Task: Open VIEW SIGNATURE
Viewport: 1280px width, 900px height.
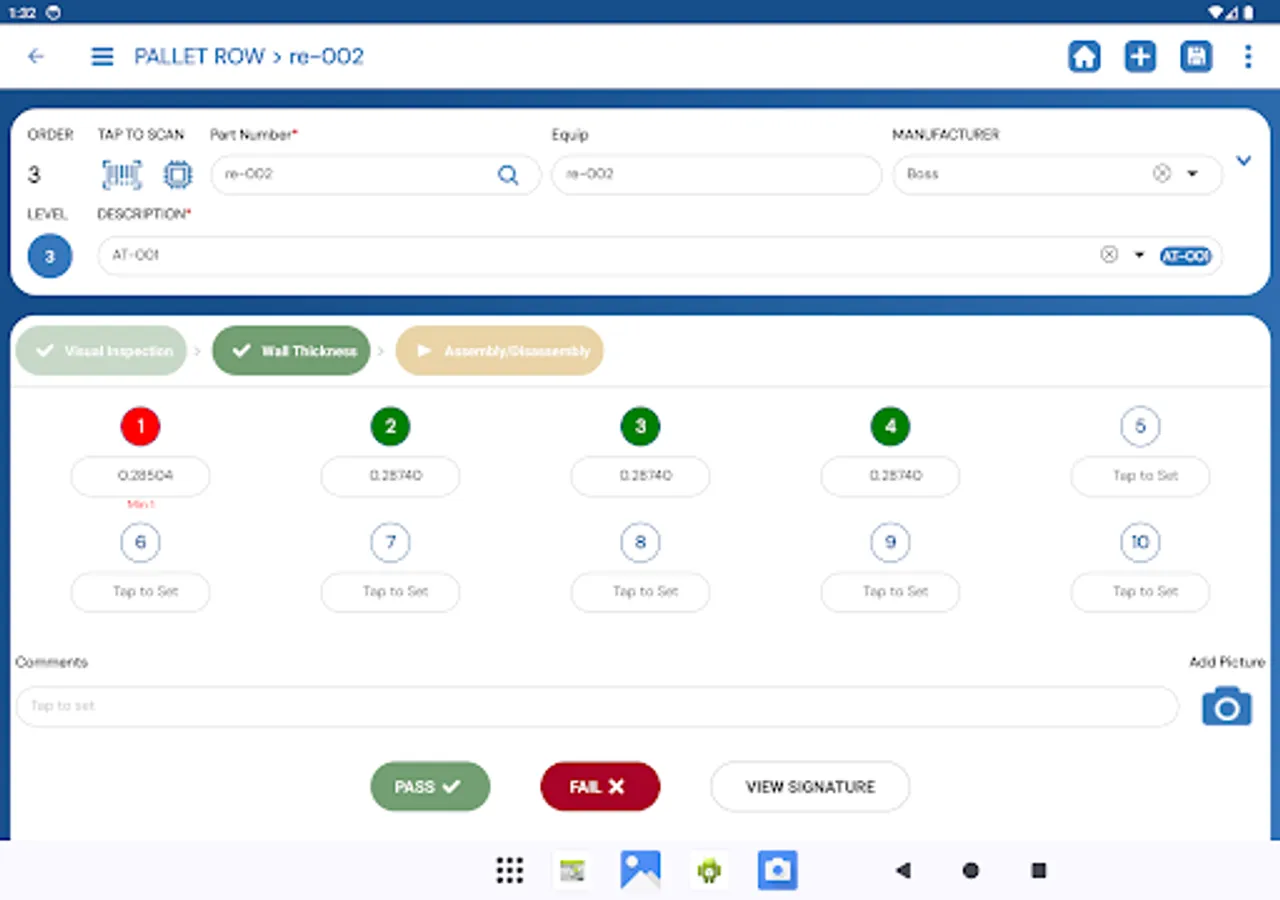Action: [x=810, y=786]
